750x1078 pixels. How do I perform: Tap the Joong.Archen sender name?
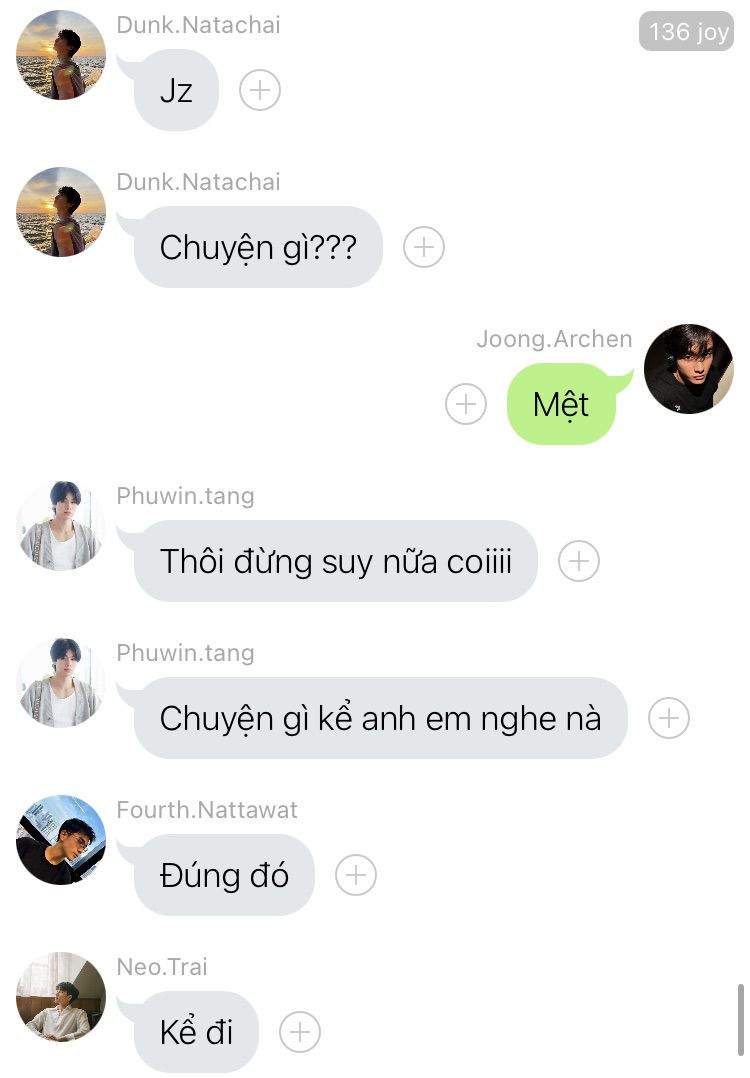554,339
